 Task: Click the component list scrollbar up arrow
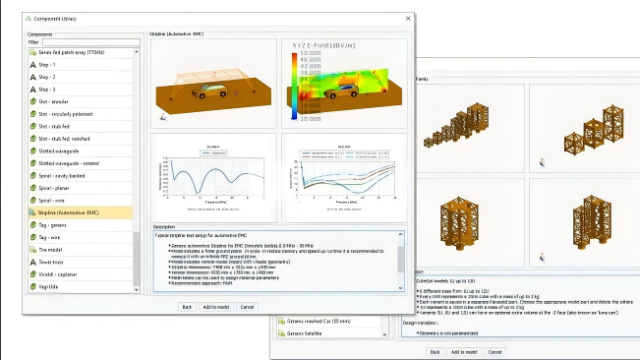click(136, 52)
